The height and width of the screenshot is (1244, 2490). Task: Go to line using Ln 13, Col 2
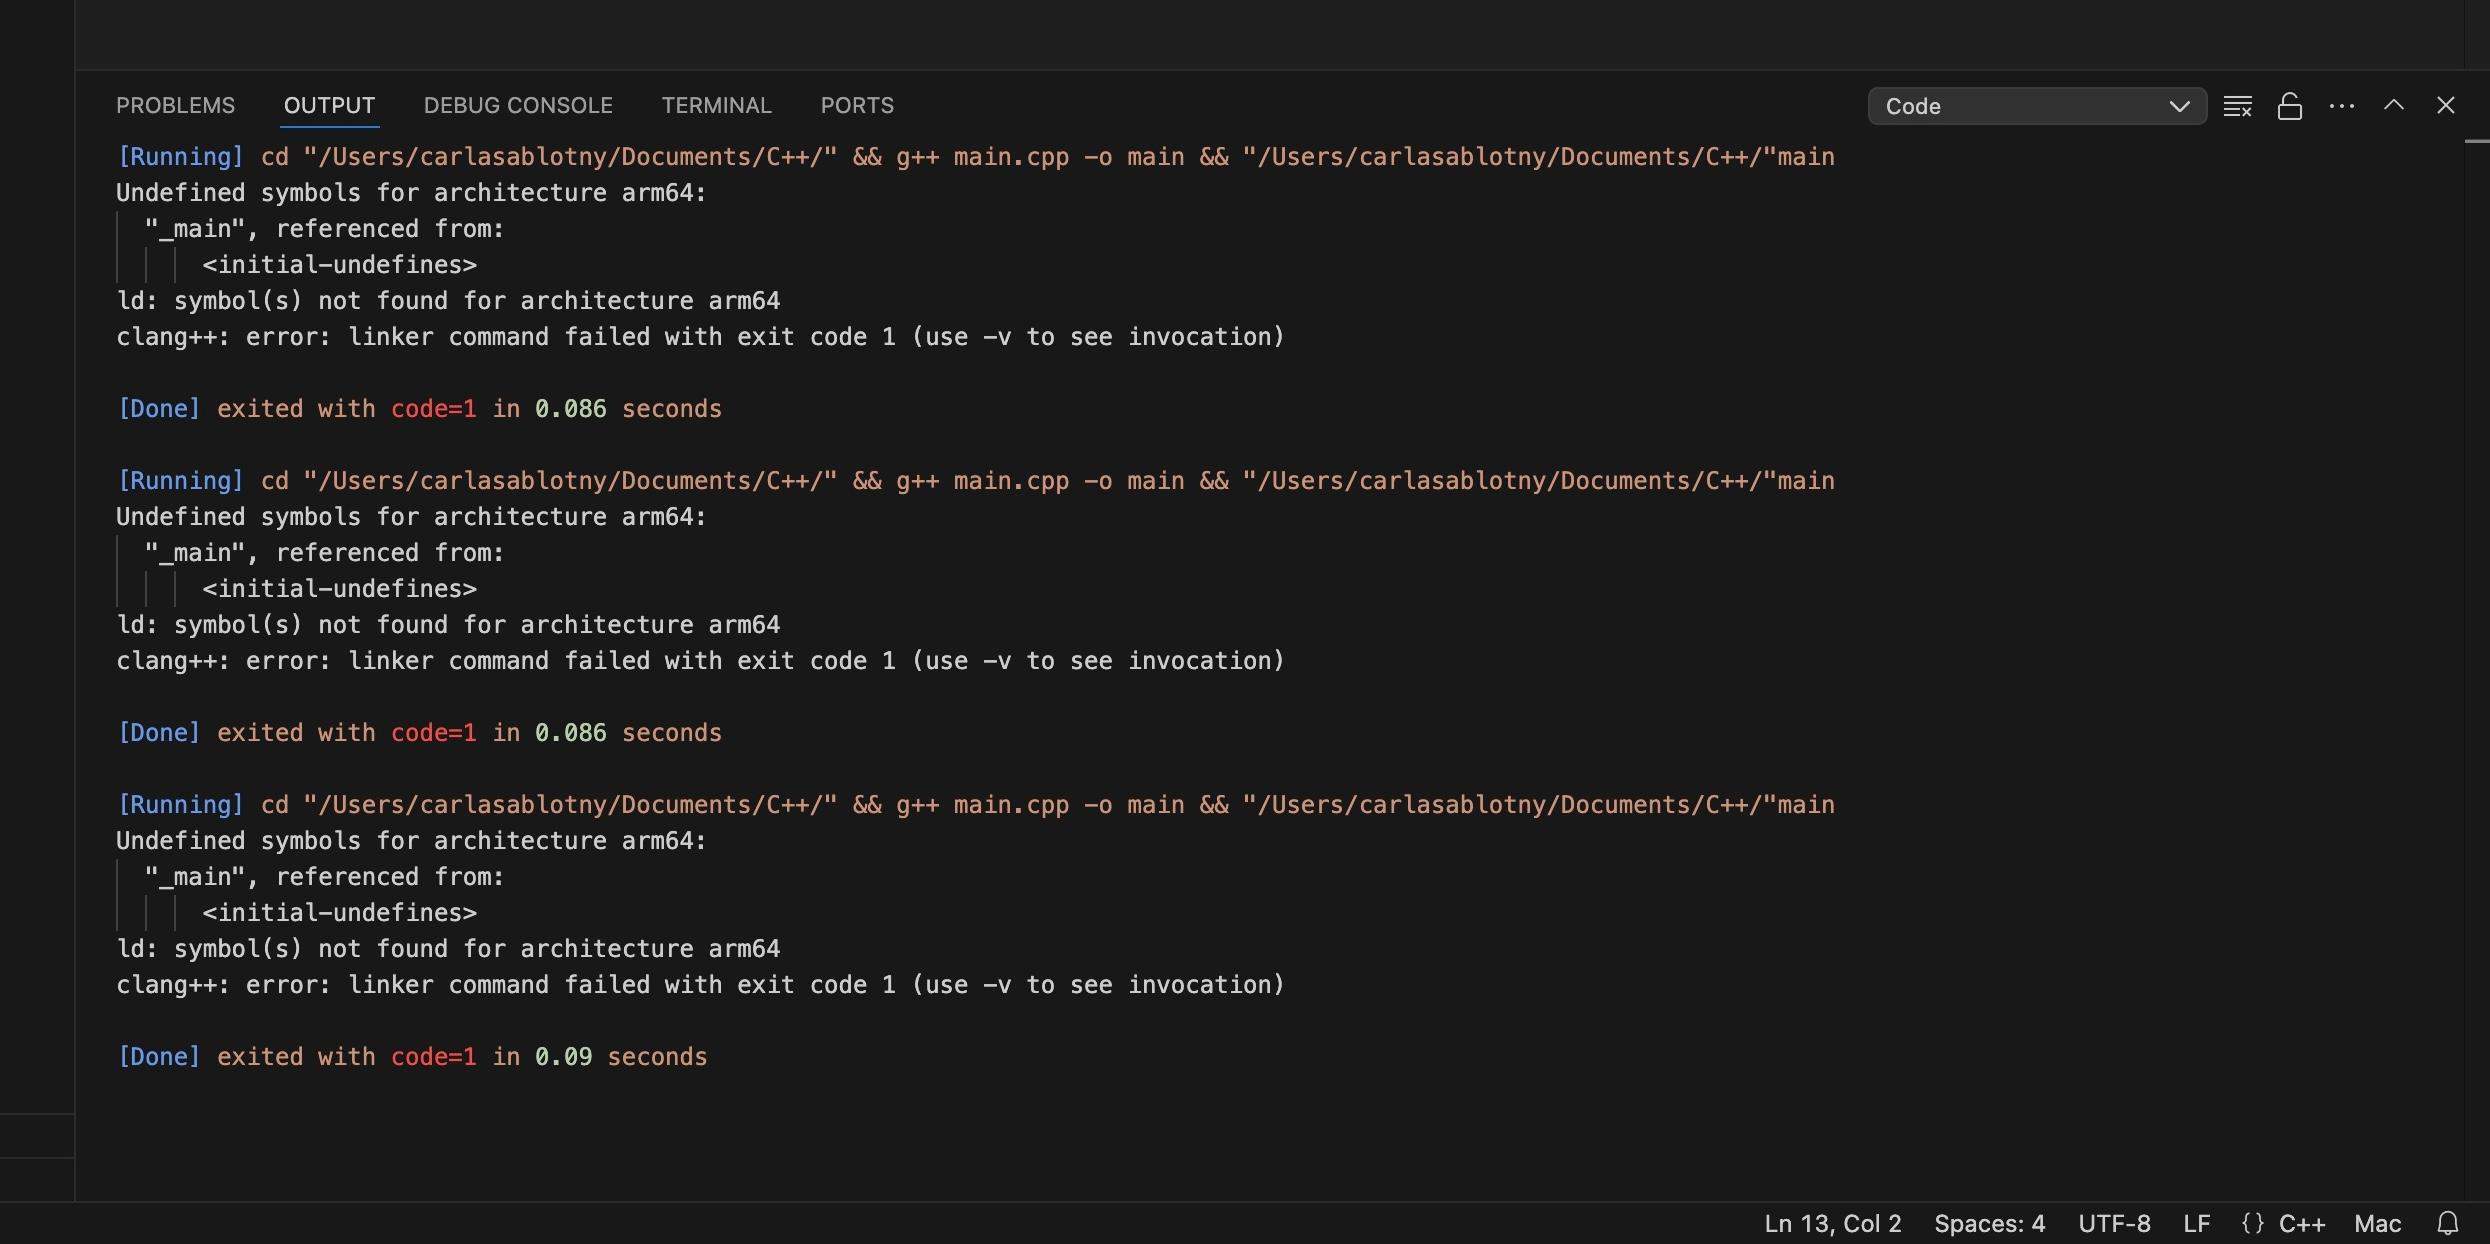tap(1831, 1222)
